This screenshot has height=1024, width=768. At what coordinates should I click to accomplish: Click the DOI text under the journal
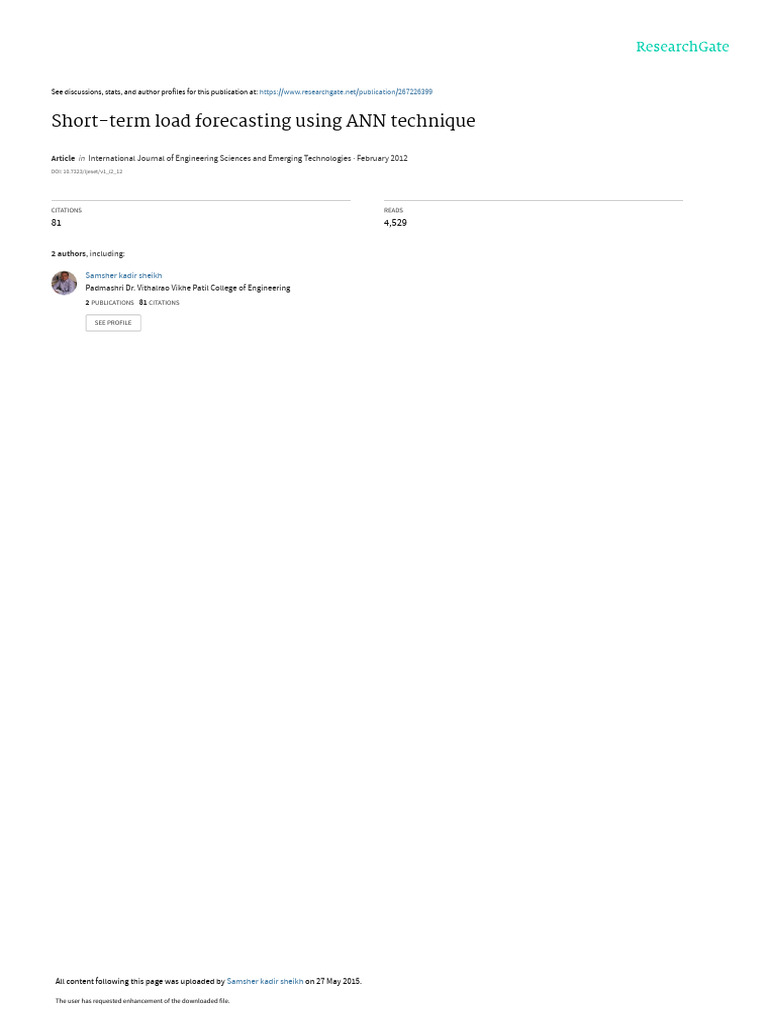pos(87,172)
